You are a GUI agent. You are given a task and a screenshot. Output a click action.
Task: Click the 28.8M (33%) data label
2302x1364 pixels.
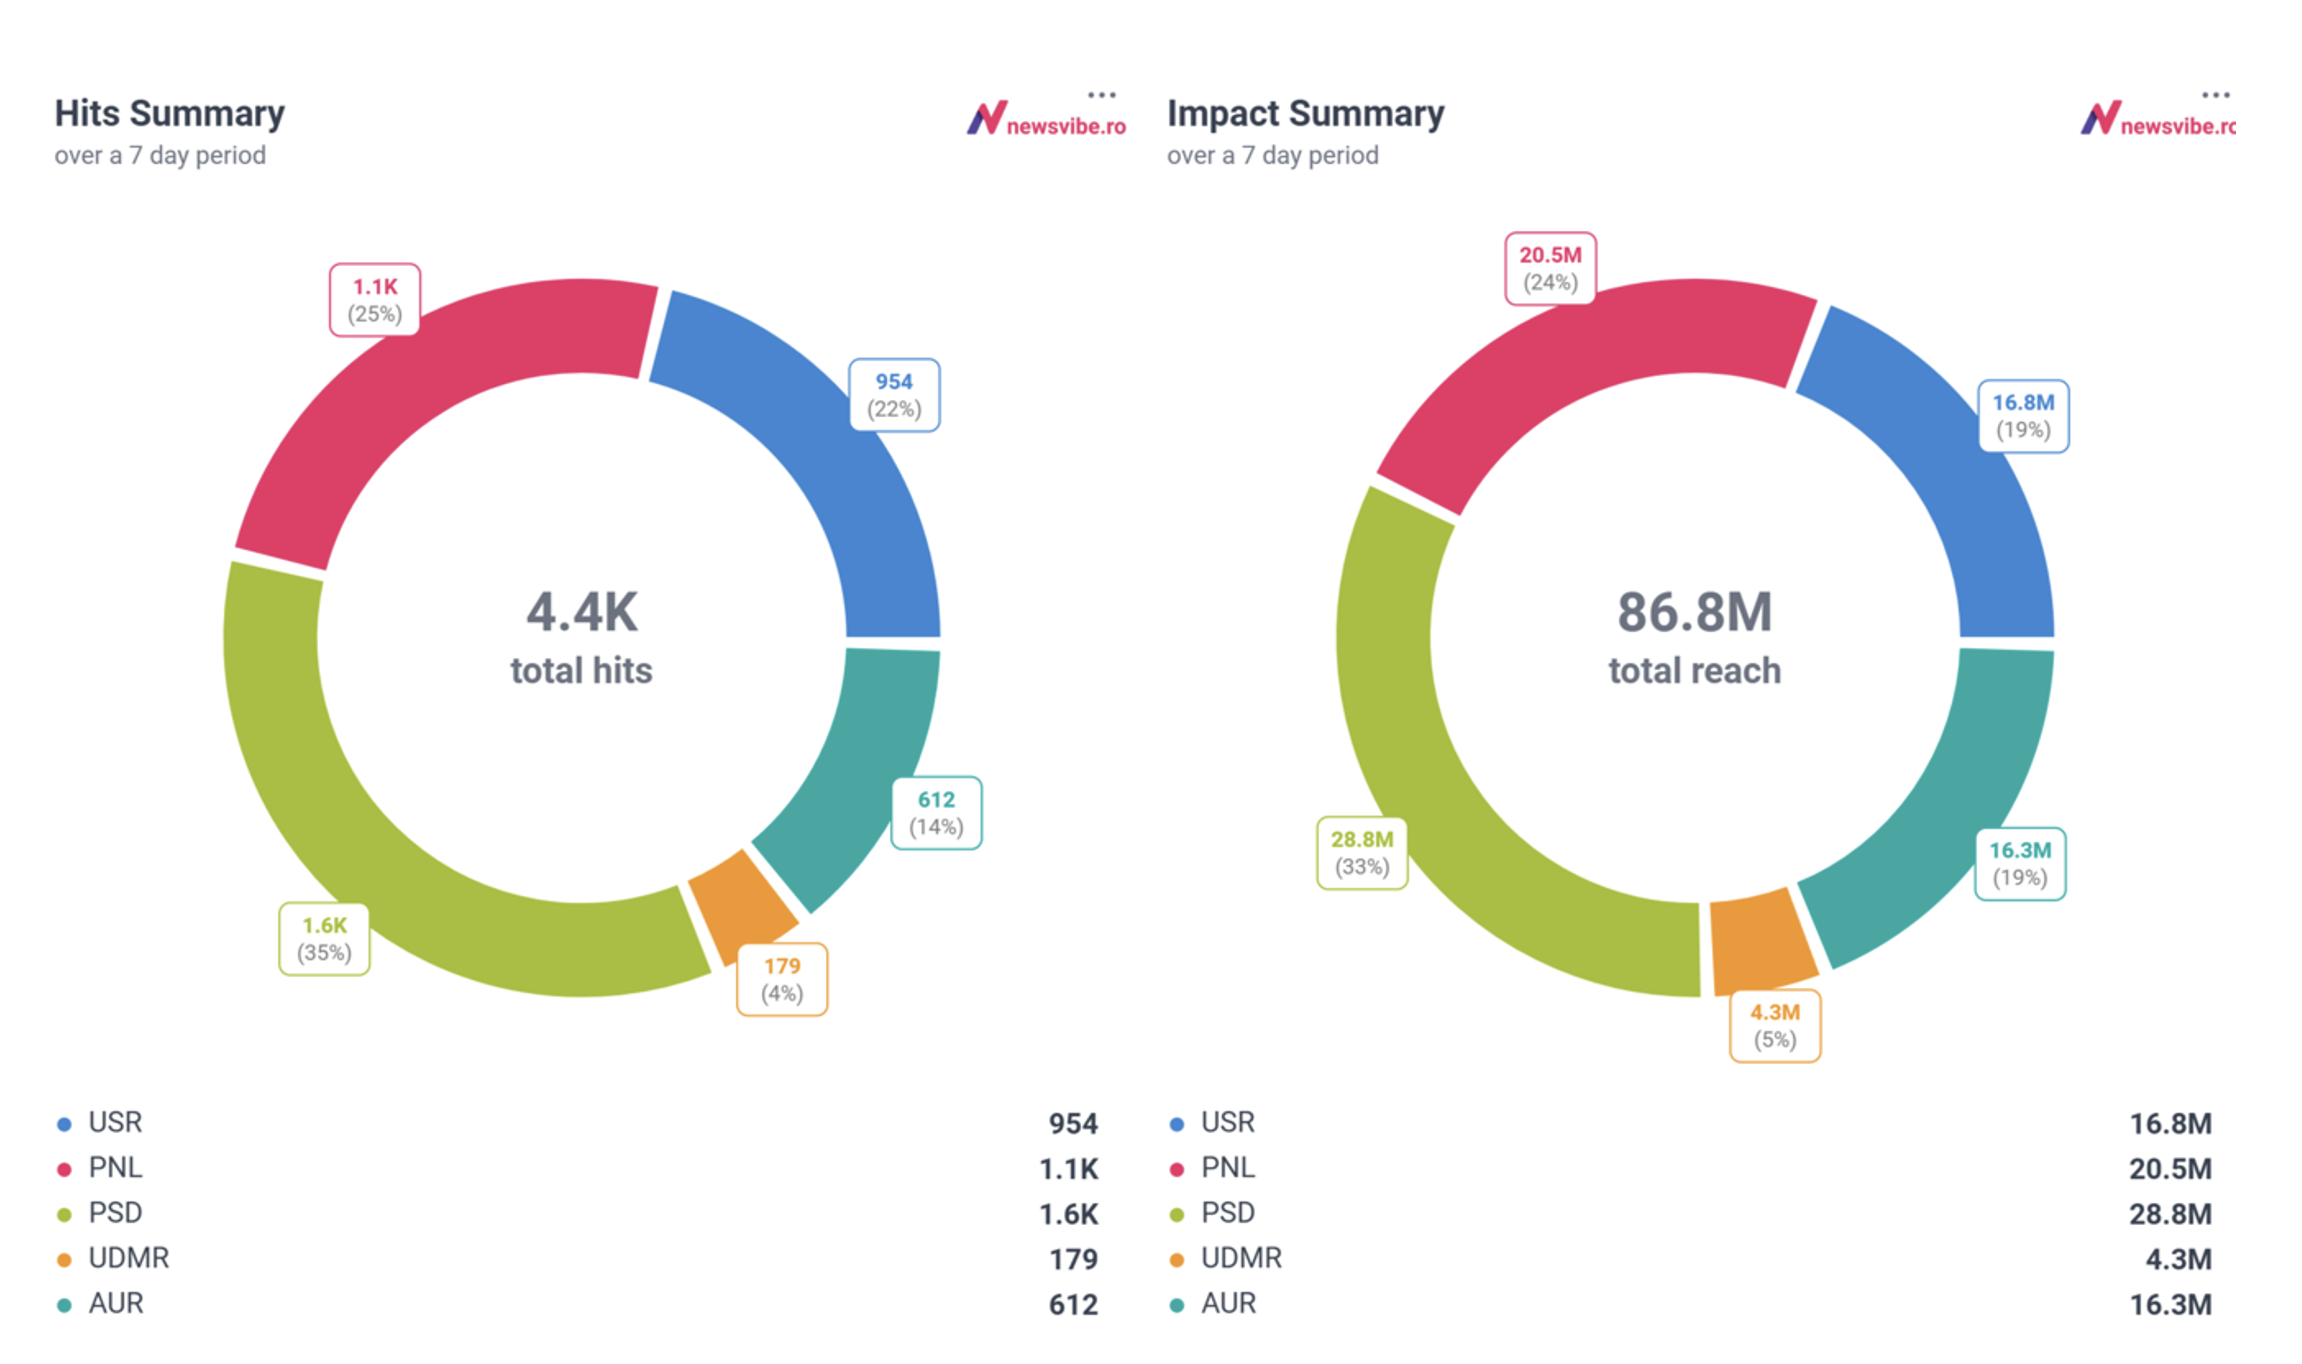1362,852
